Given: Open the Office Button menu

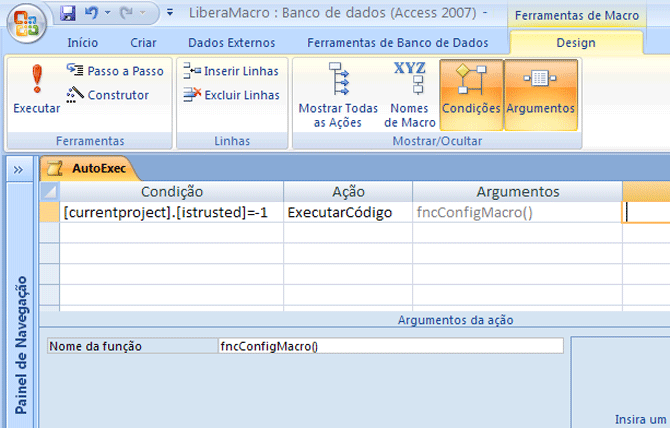Looking at the screenshot, I should point(26,23).
